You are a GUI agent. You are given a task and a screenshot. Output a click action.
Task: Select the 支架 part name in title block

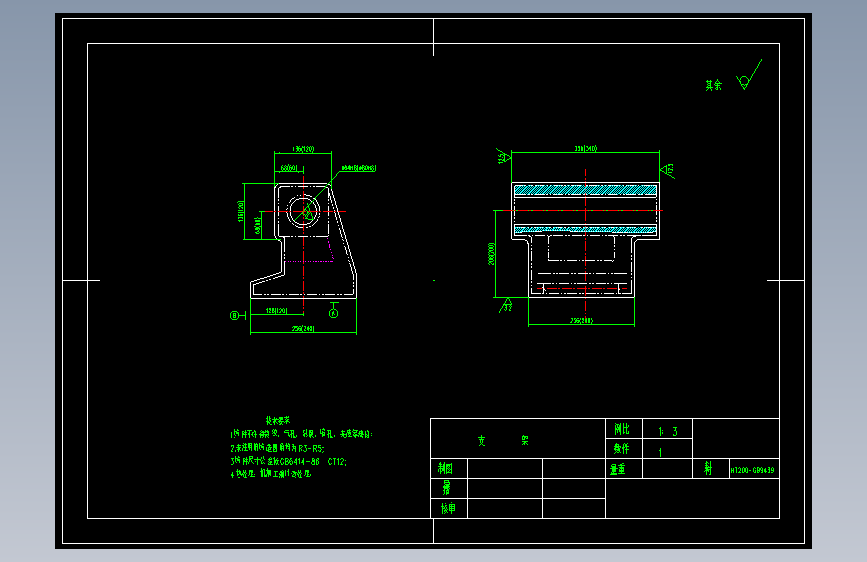[503, 441]
